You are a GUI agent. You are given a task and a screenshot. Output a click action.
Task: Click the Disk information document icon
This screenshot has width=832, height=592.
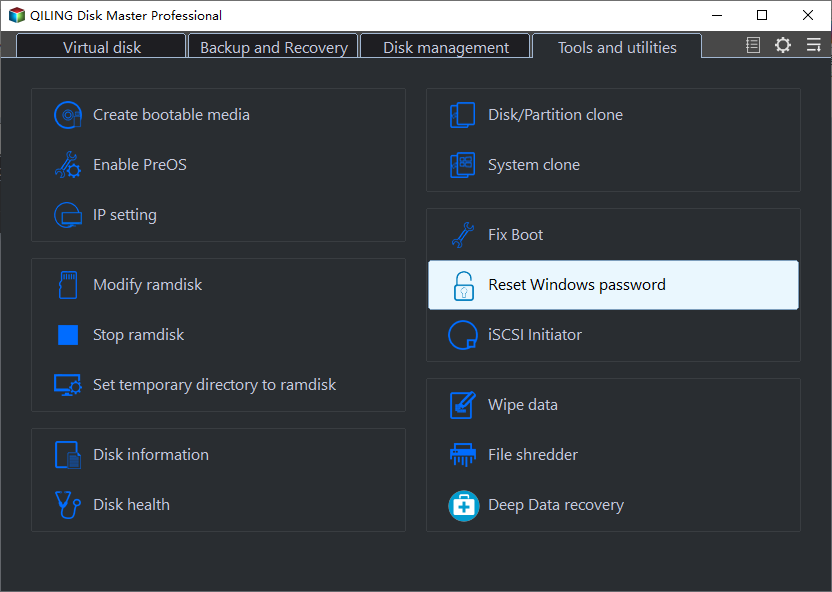pyautogui.click(x=68, y=455)
